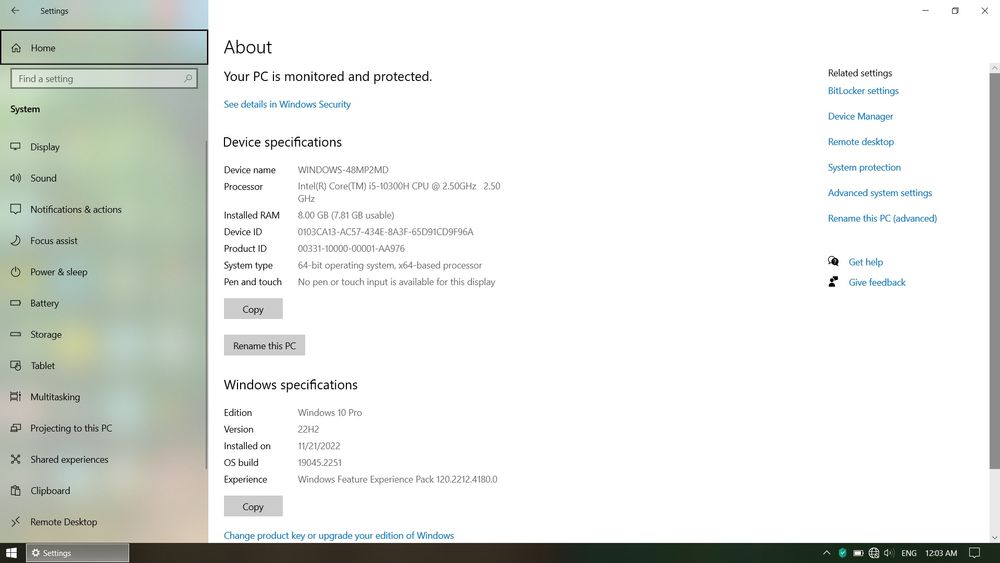1000x563 pixels.
Task: Click the main content vertical scrollbar
Action: (994, 271)
